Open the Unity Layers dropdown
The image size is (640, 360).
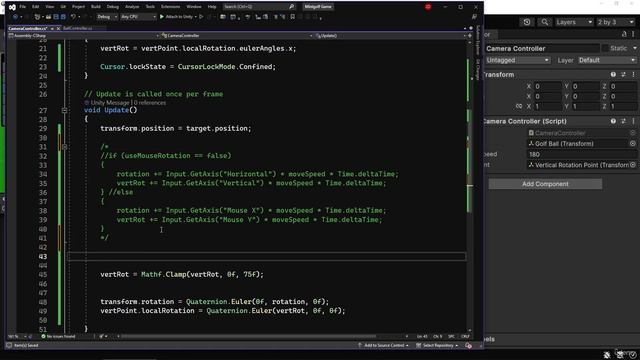[x=574, y=22]
